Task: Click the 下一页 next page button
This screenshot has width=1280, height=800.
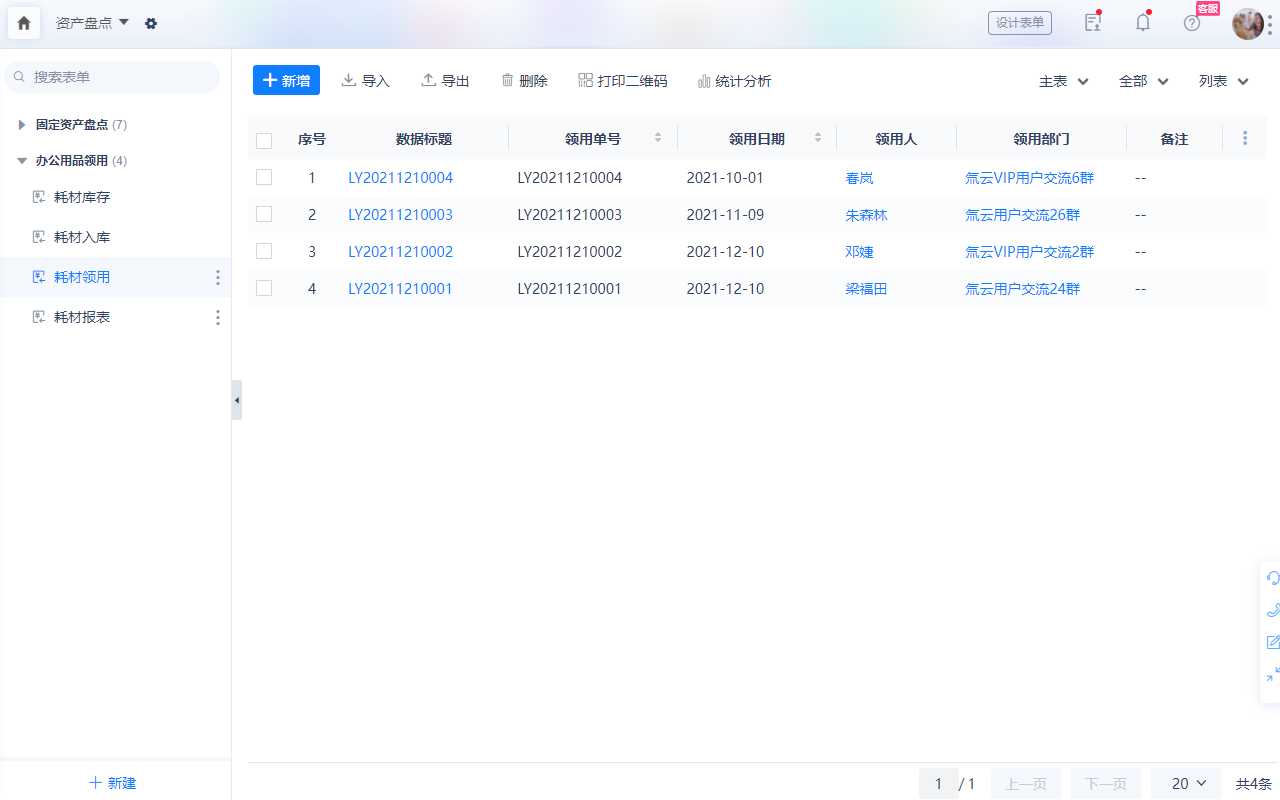Action: 1106,784
